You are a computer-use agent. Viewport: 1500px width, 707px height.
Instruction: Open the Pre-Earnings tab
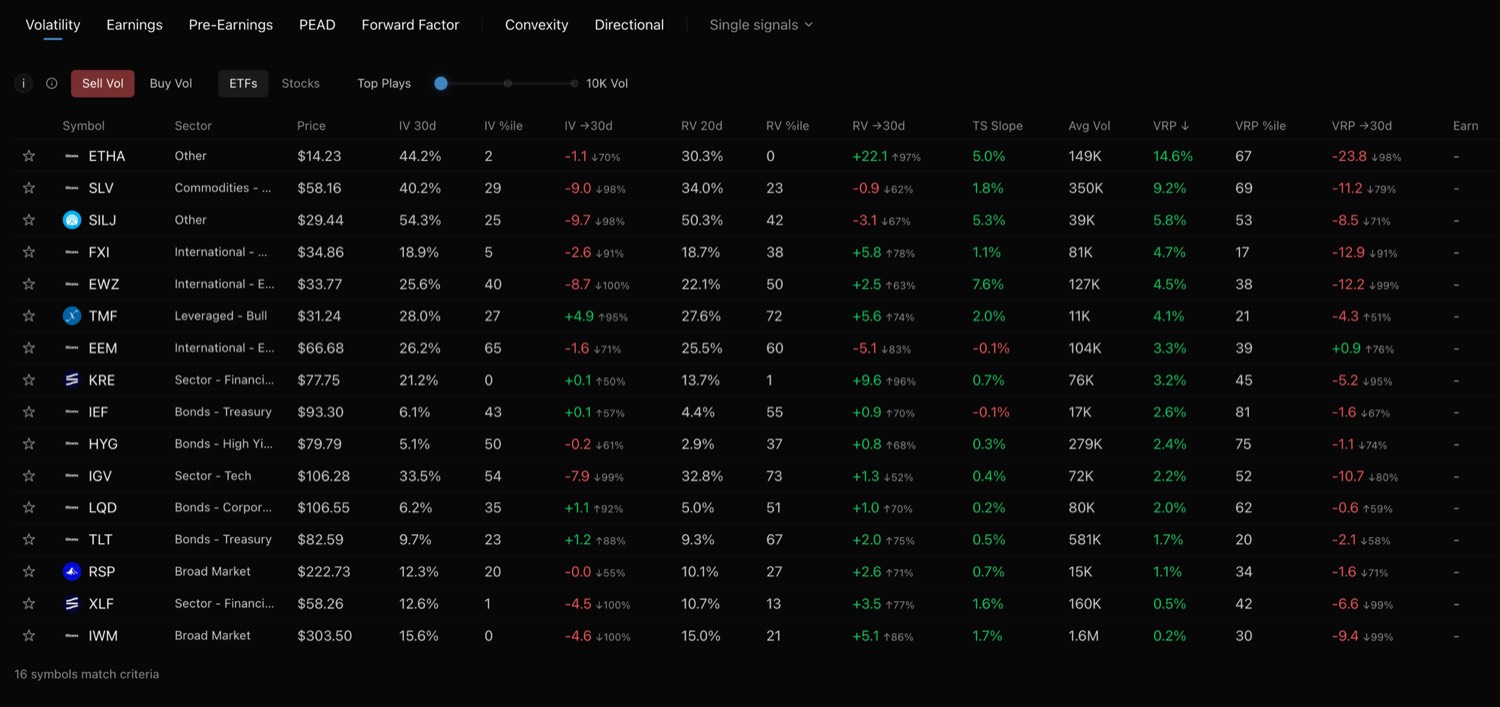[231, 25]
